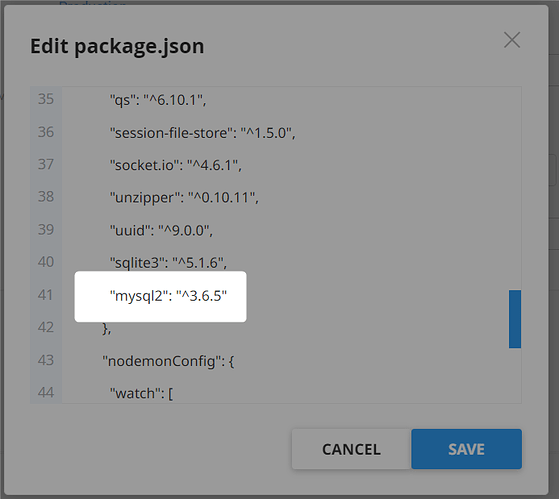Click scrollbar track above the thumb
Image resolution: width=559 pixels, height=499 pixels.
(x=515, y=188)
